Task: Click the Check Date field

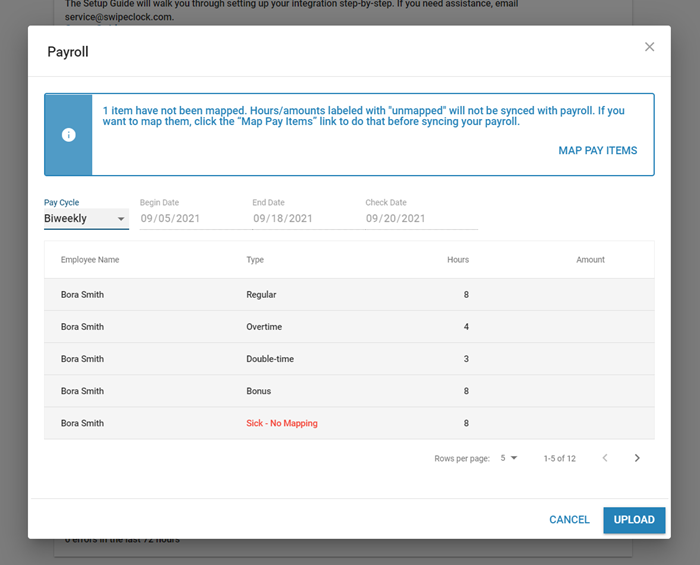Action: [x=420, y=219]
